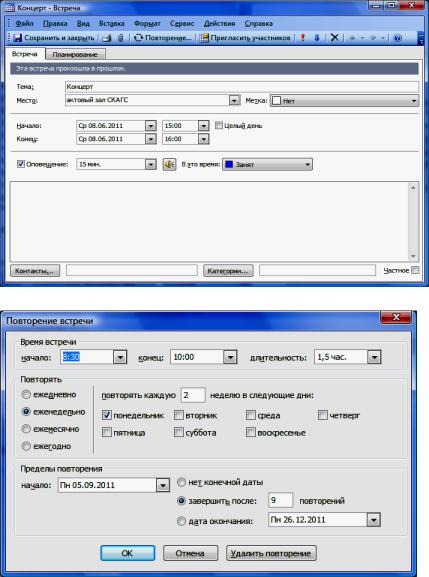Toggle the пятница checkbox
This screenshot has width=429, height=577.
pos(107,432)
